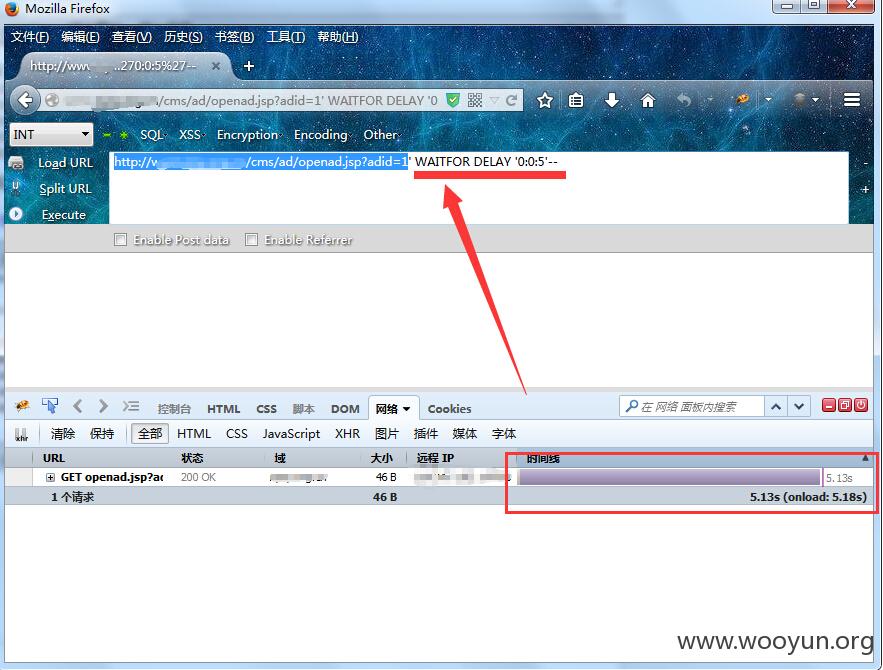Toggle 保持 persist in network panel

(102, 434)
